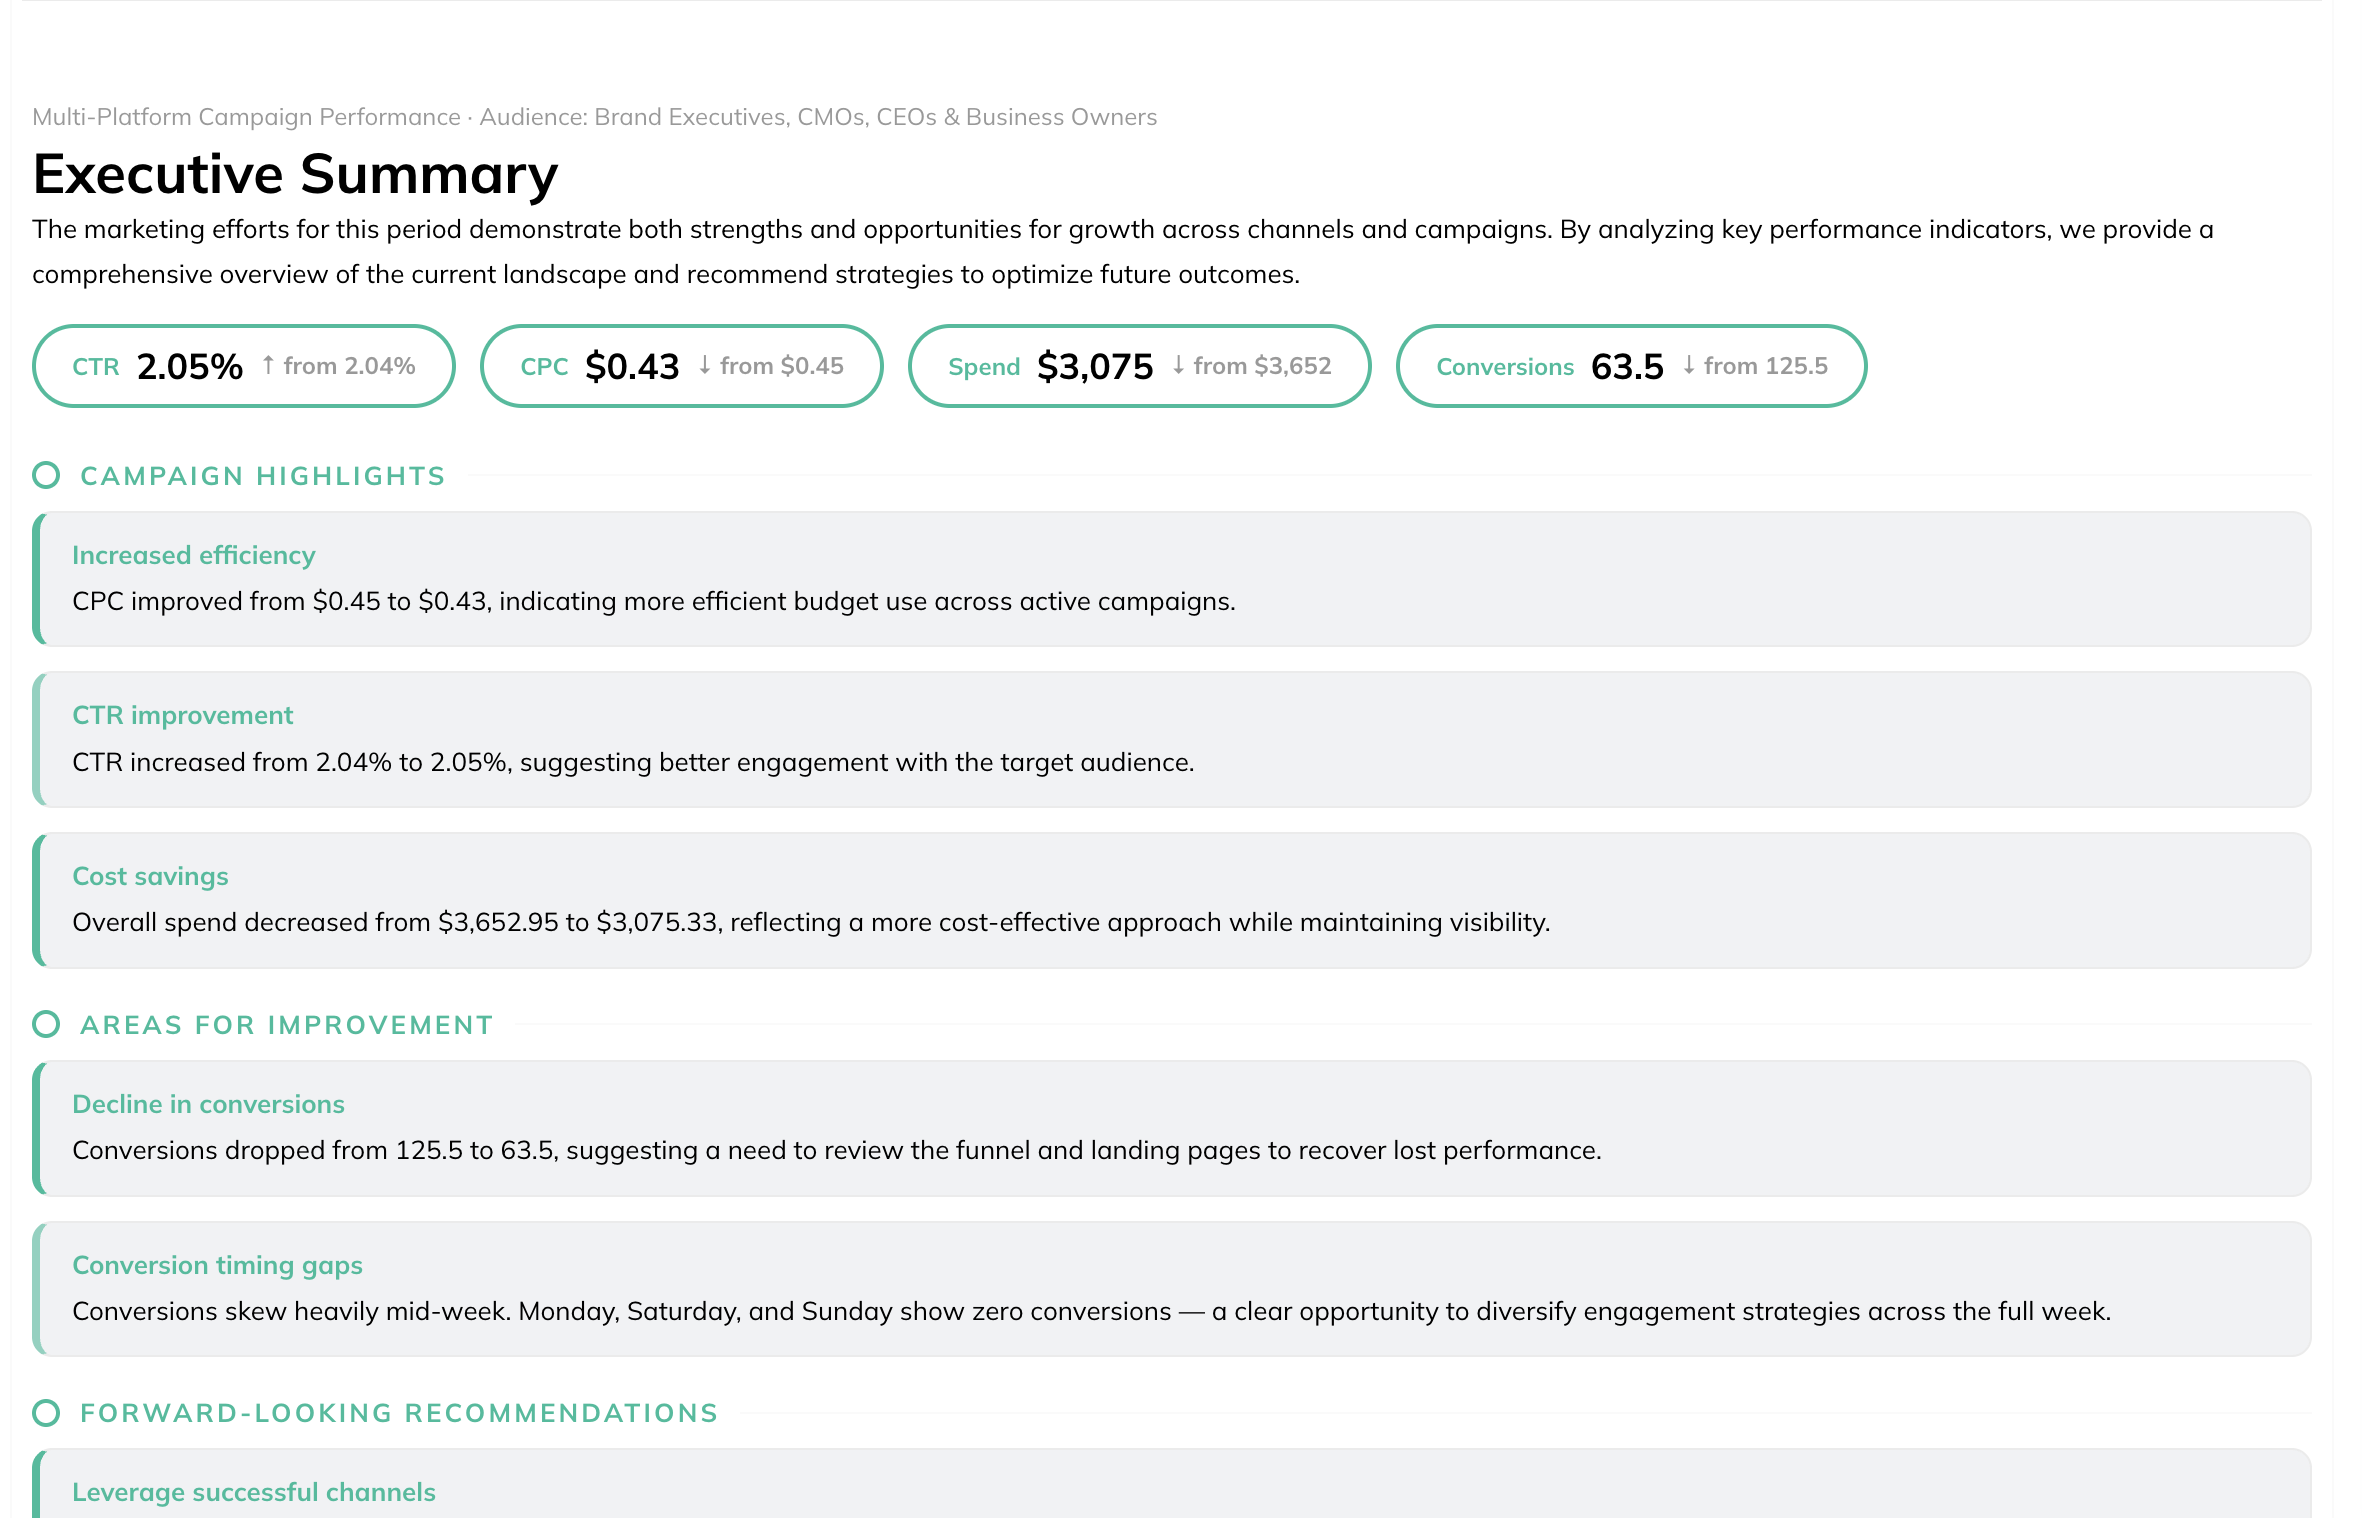Click the down arrow next to 'from 125.5'
The width and height of the screenshot is (2362, 1518).
1689,366
